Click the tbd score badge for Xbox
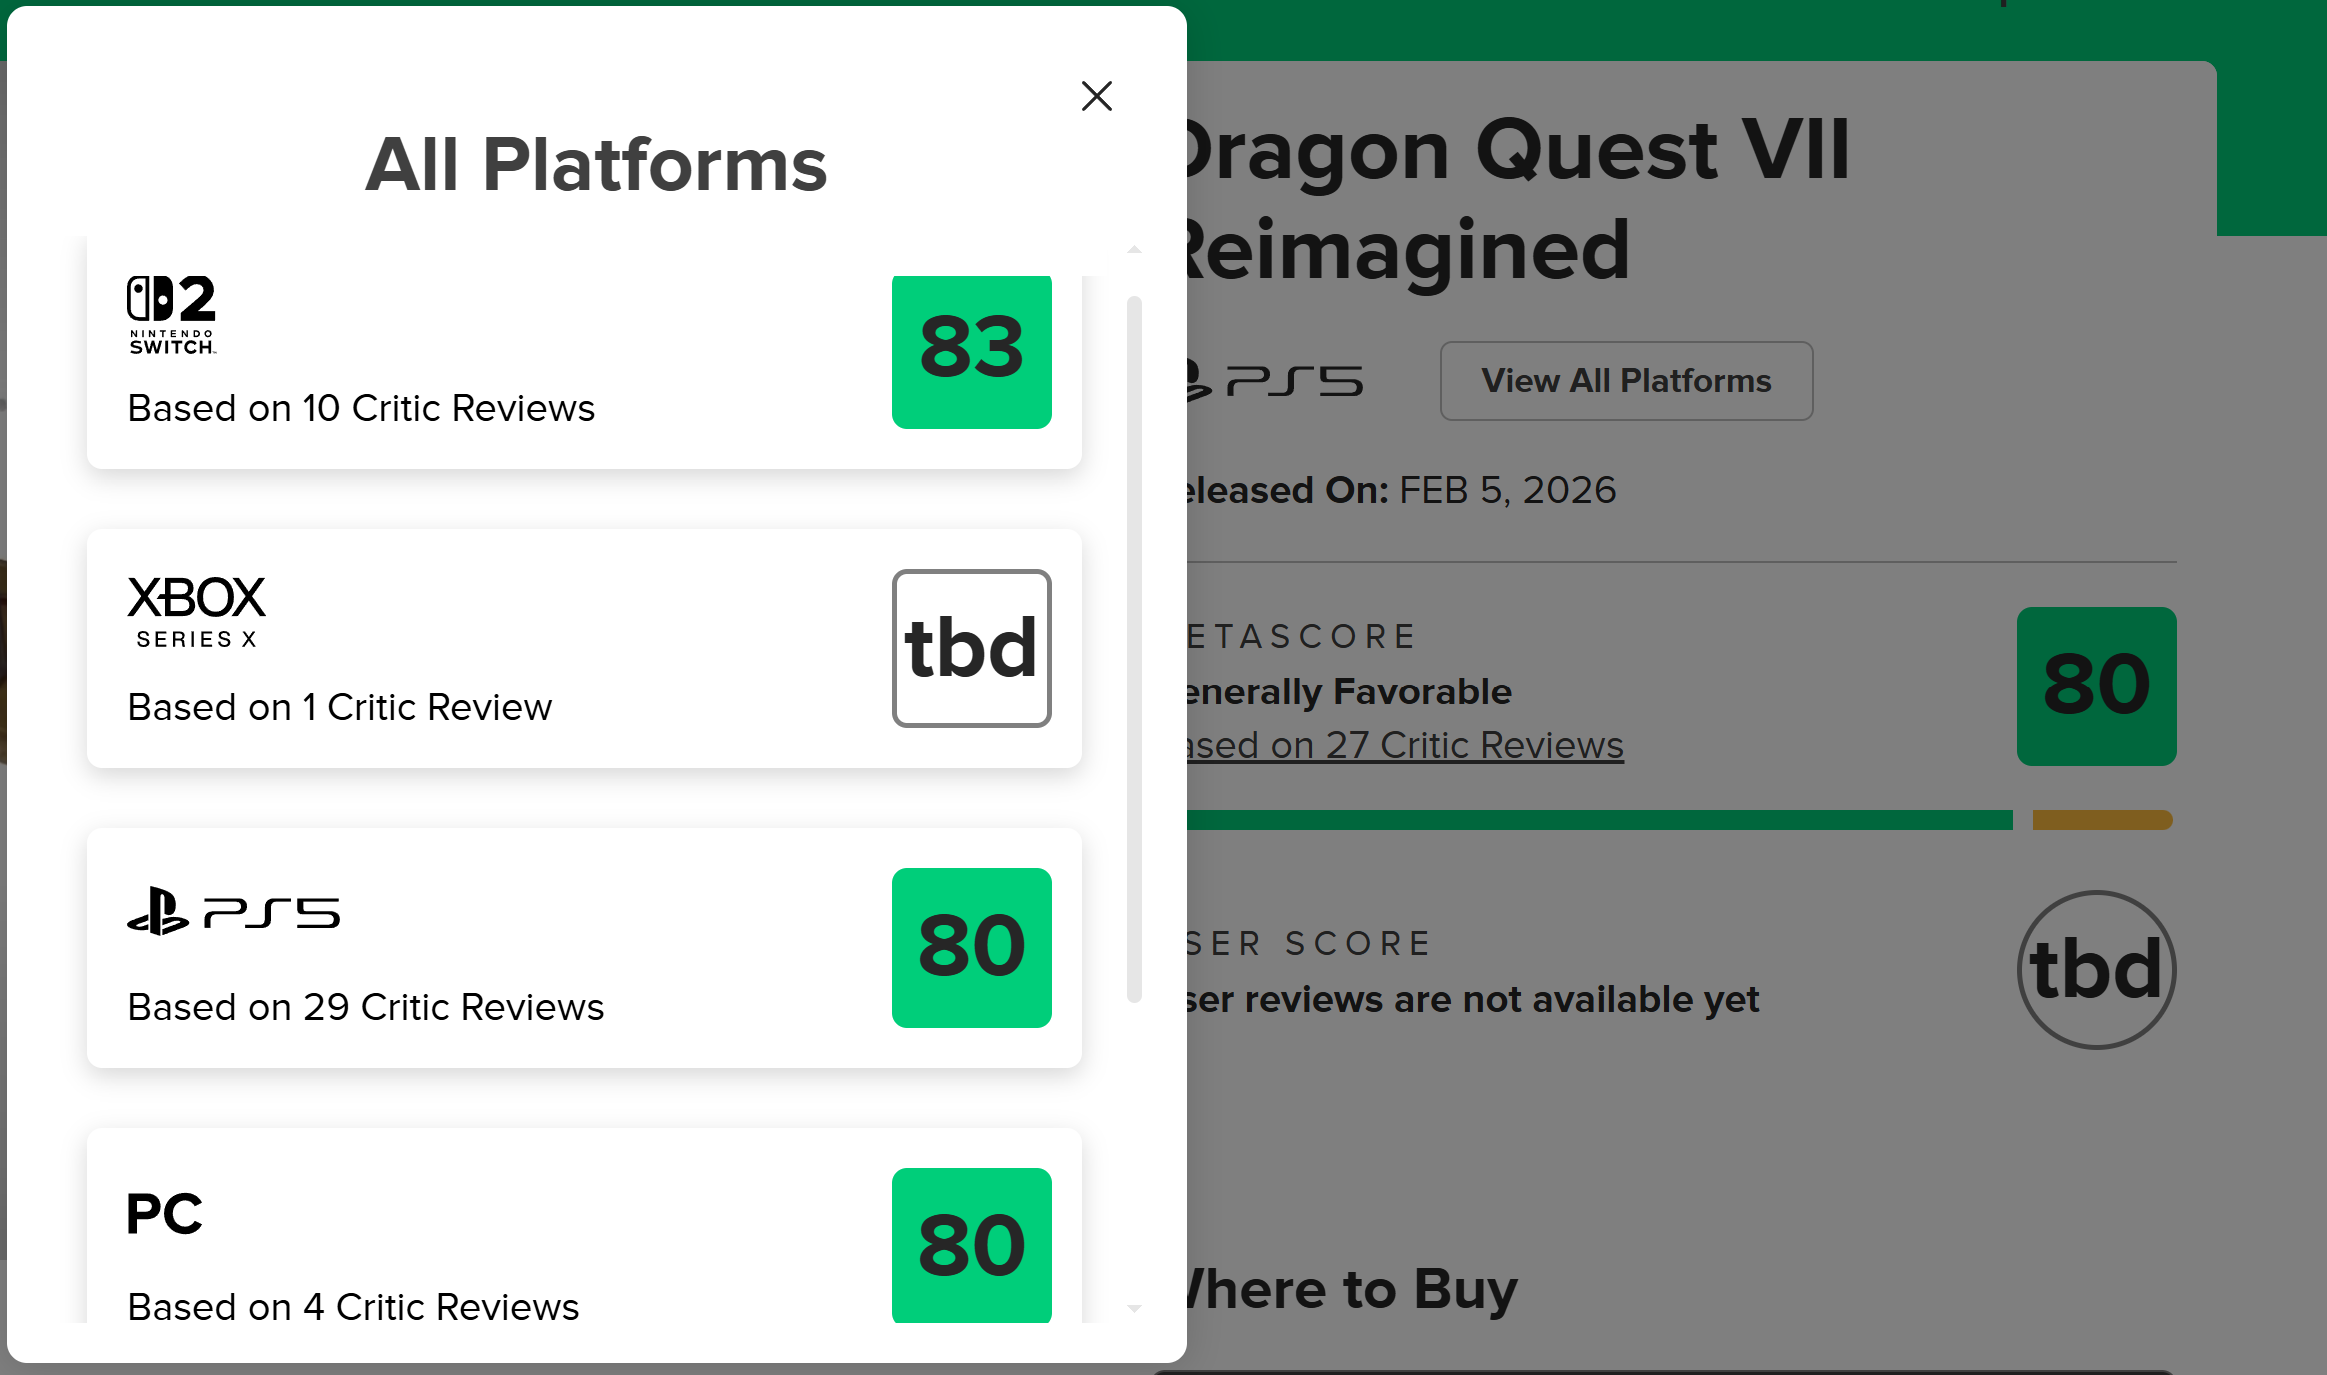 point(971,648)
